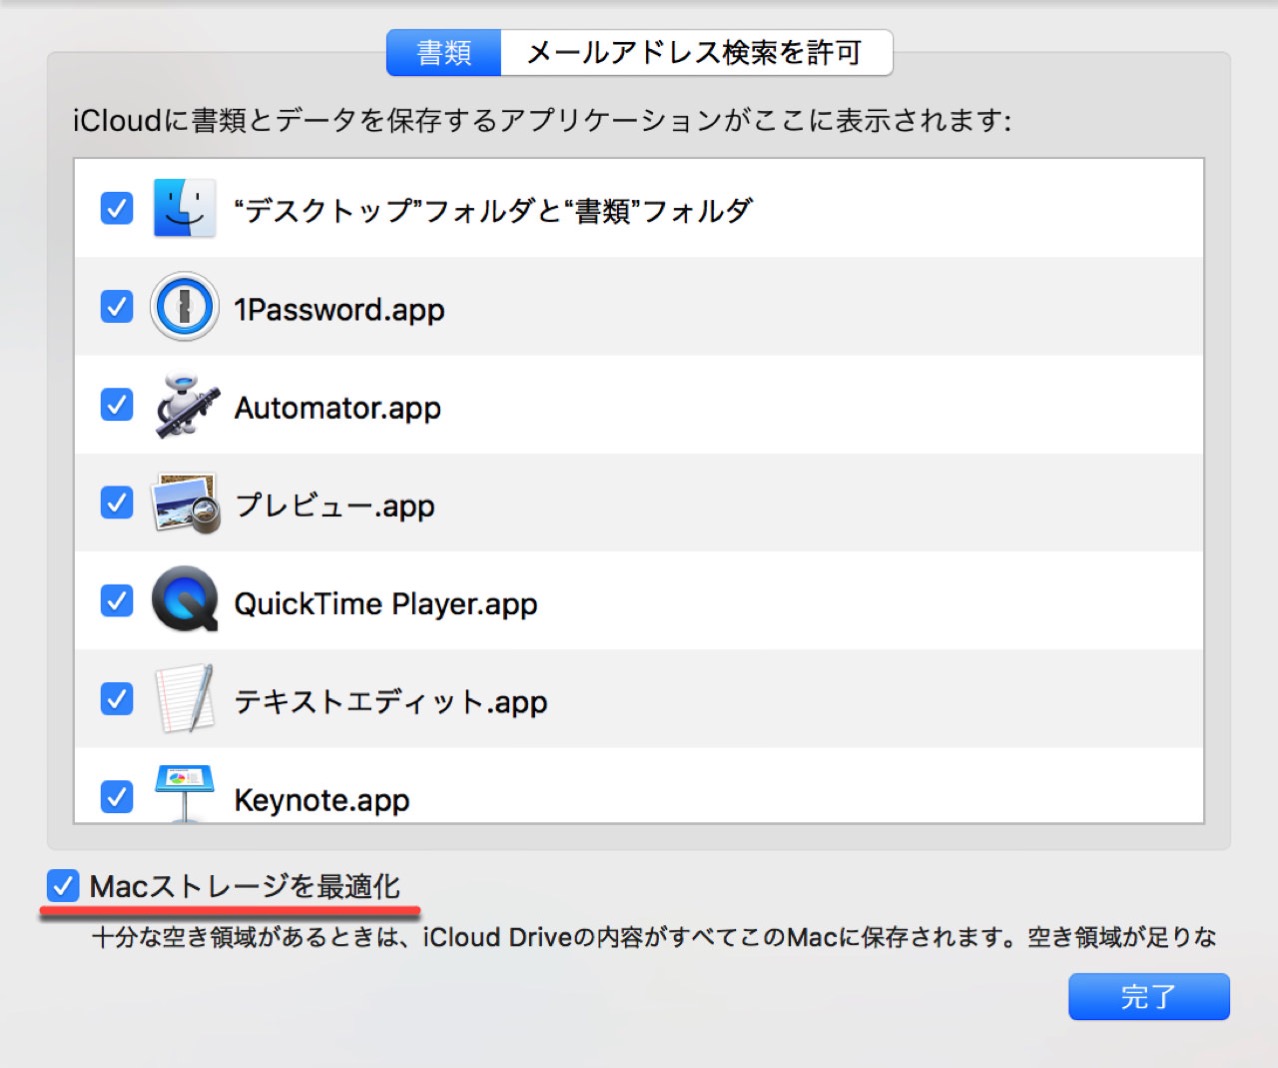
Task: Click the Preview (プレビュー) app icon
Action: click(185, 503)
